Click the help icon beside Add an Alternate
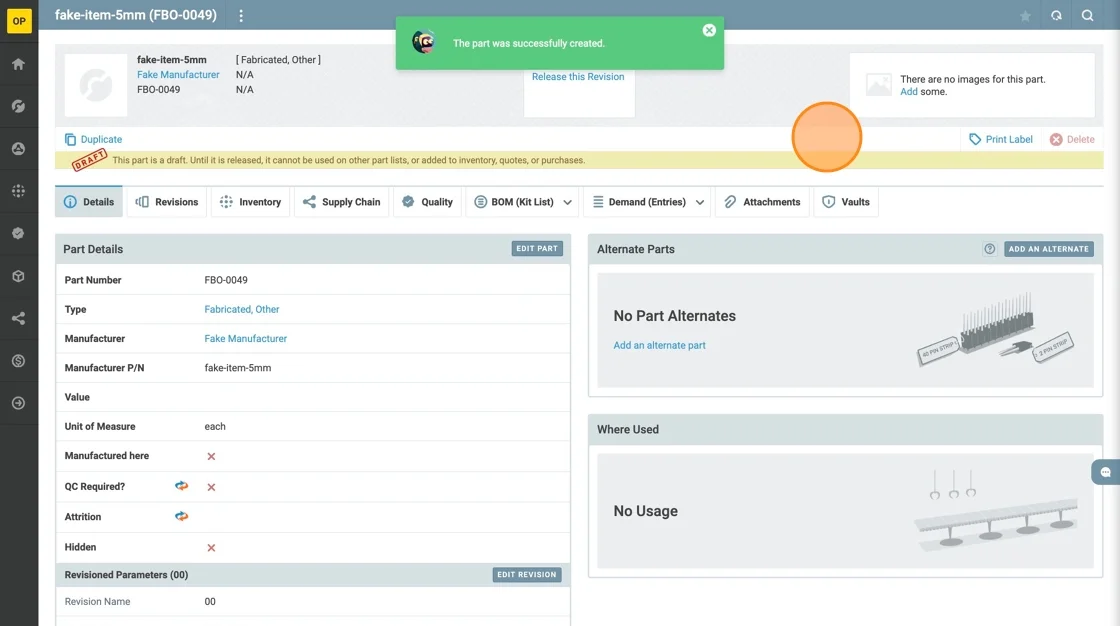This screenshot has width=1120, height=626. pyautogui.click(x=990, y=249)
